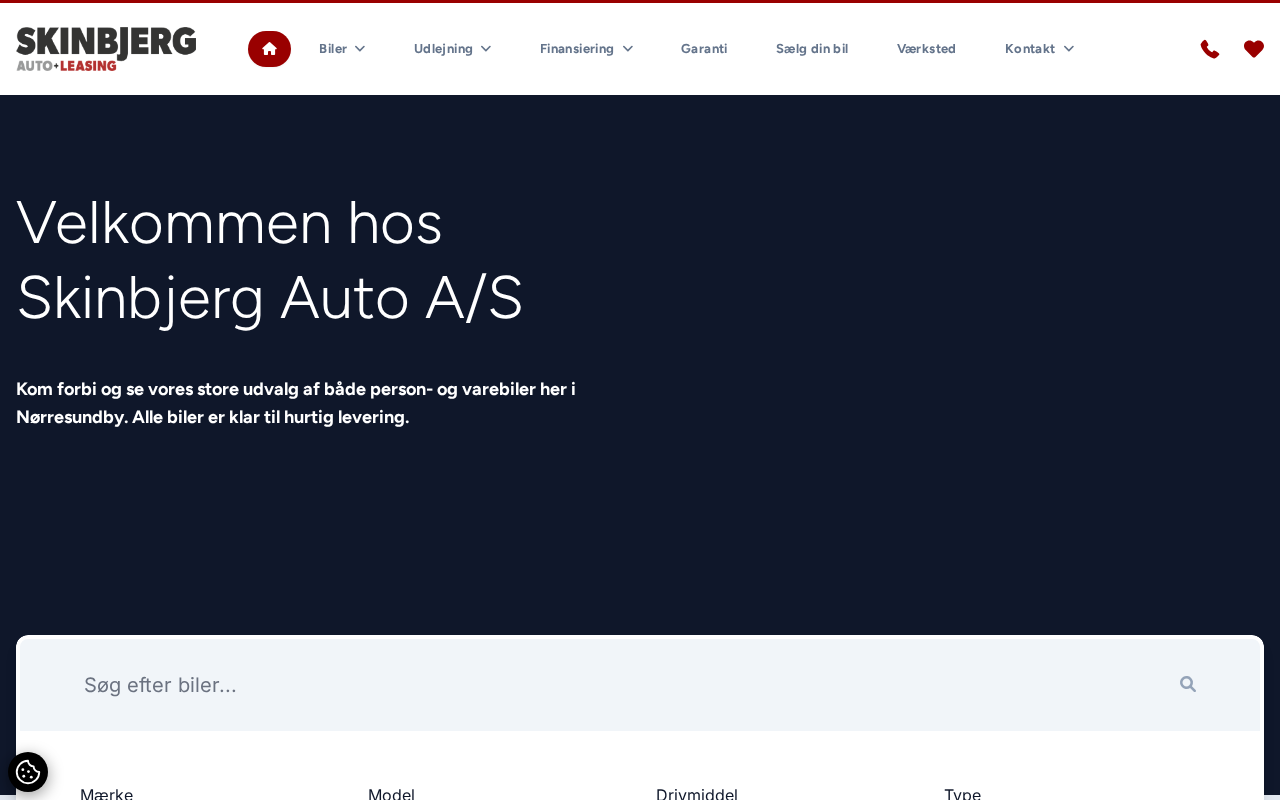Select the Kontakt text in navigation
This screenshot has height=800, width=1280.
(1029, 49)
